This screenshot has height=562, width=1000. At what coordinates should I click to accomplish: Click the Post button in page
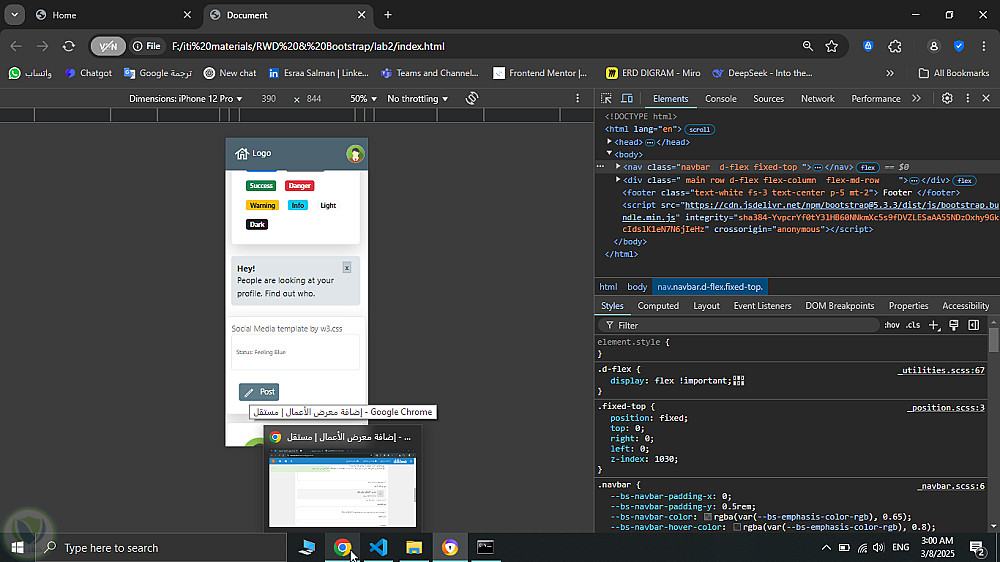(x=259, y=392)
